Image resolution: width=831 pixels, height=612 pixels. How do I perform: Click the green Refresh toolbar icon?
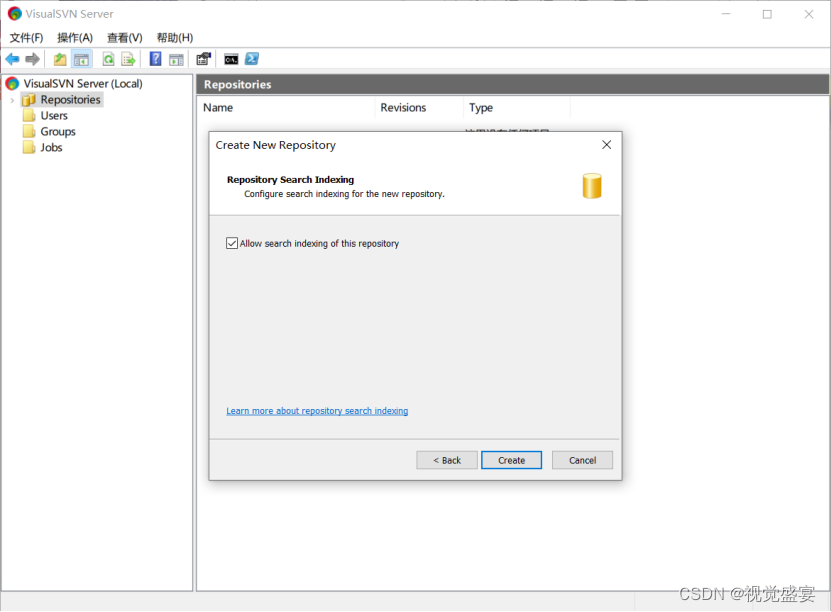click(109, 59)
